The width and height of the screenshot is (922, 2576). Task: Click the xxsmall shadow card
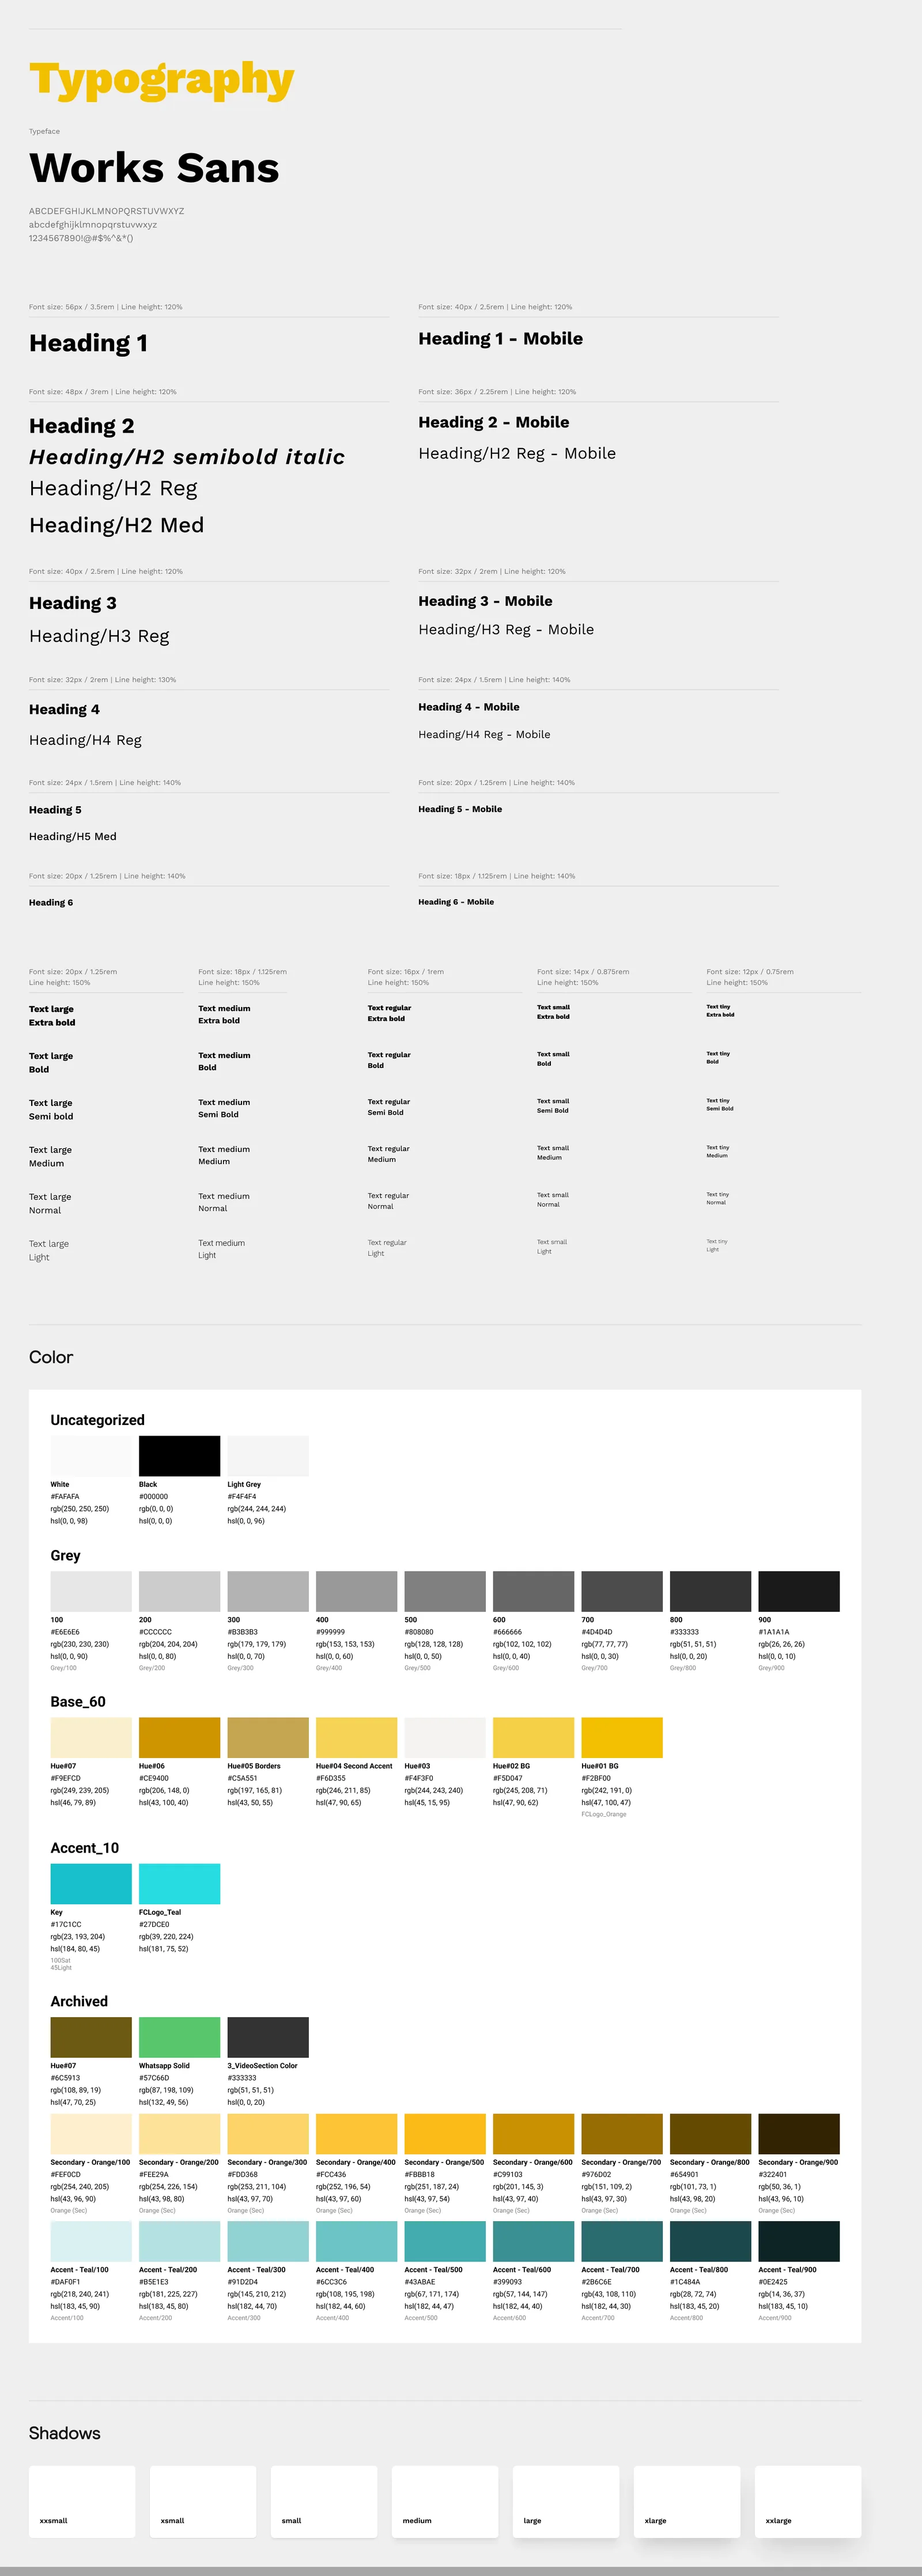(82, 2501)
